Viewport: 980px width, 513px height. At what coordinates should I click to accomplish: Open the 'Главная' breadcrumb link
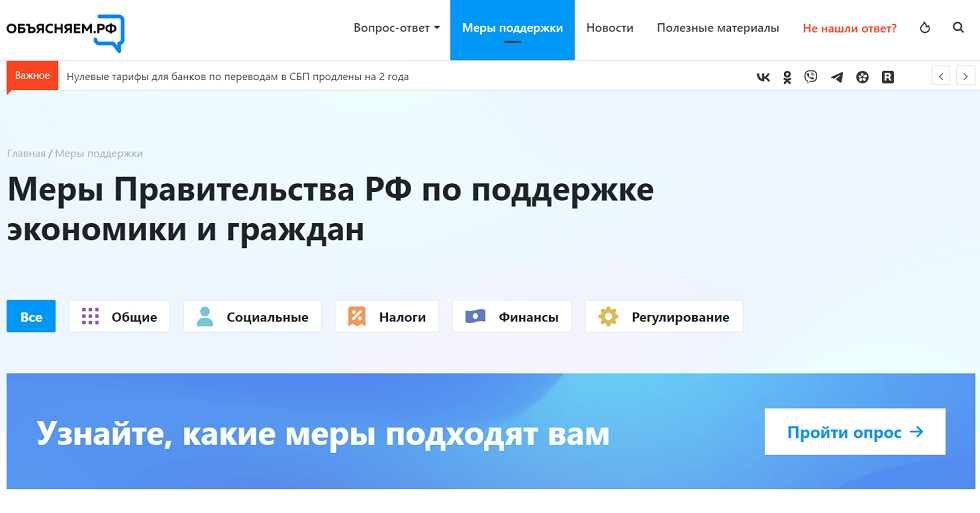[x=26, y=154]
